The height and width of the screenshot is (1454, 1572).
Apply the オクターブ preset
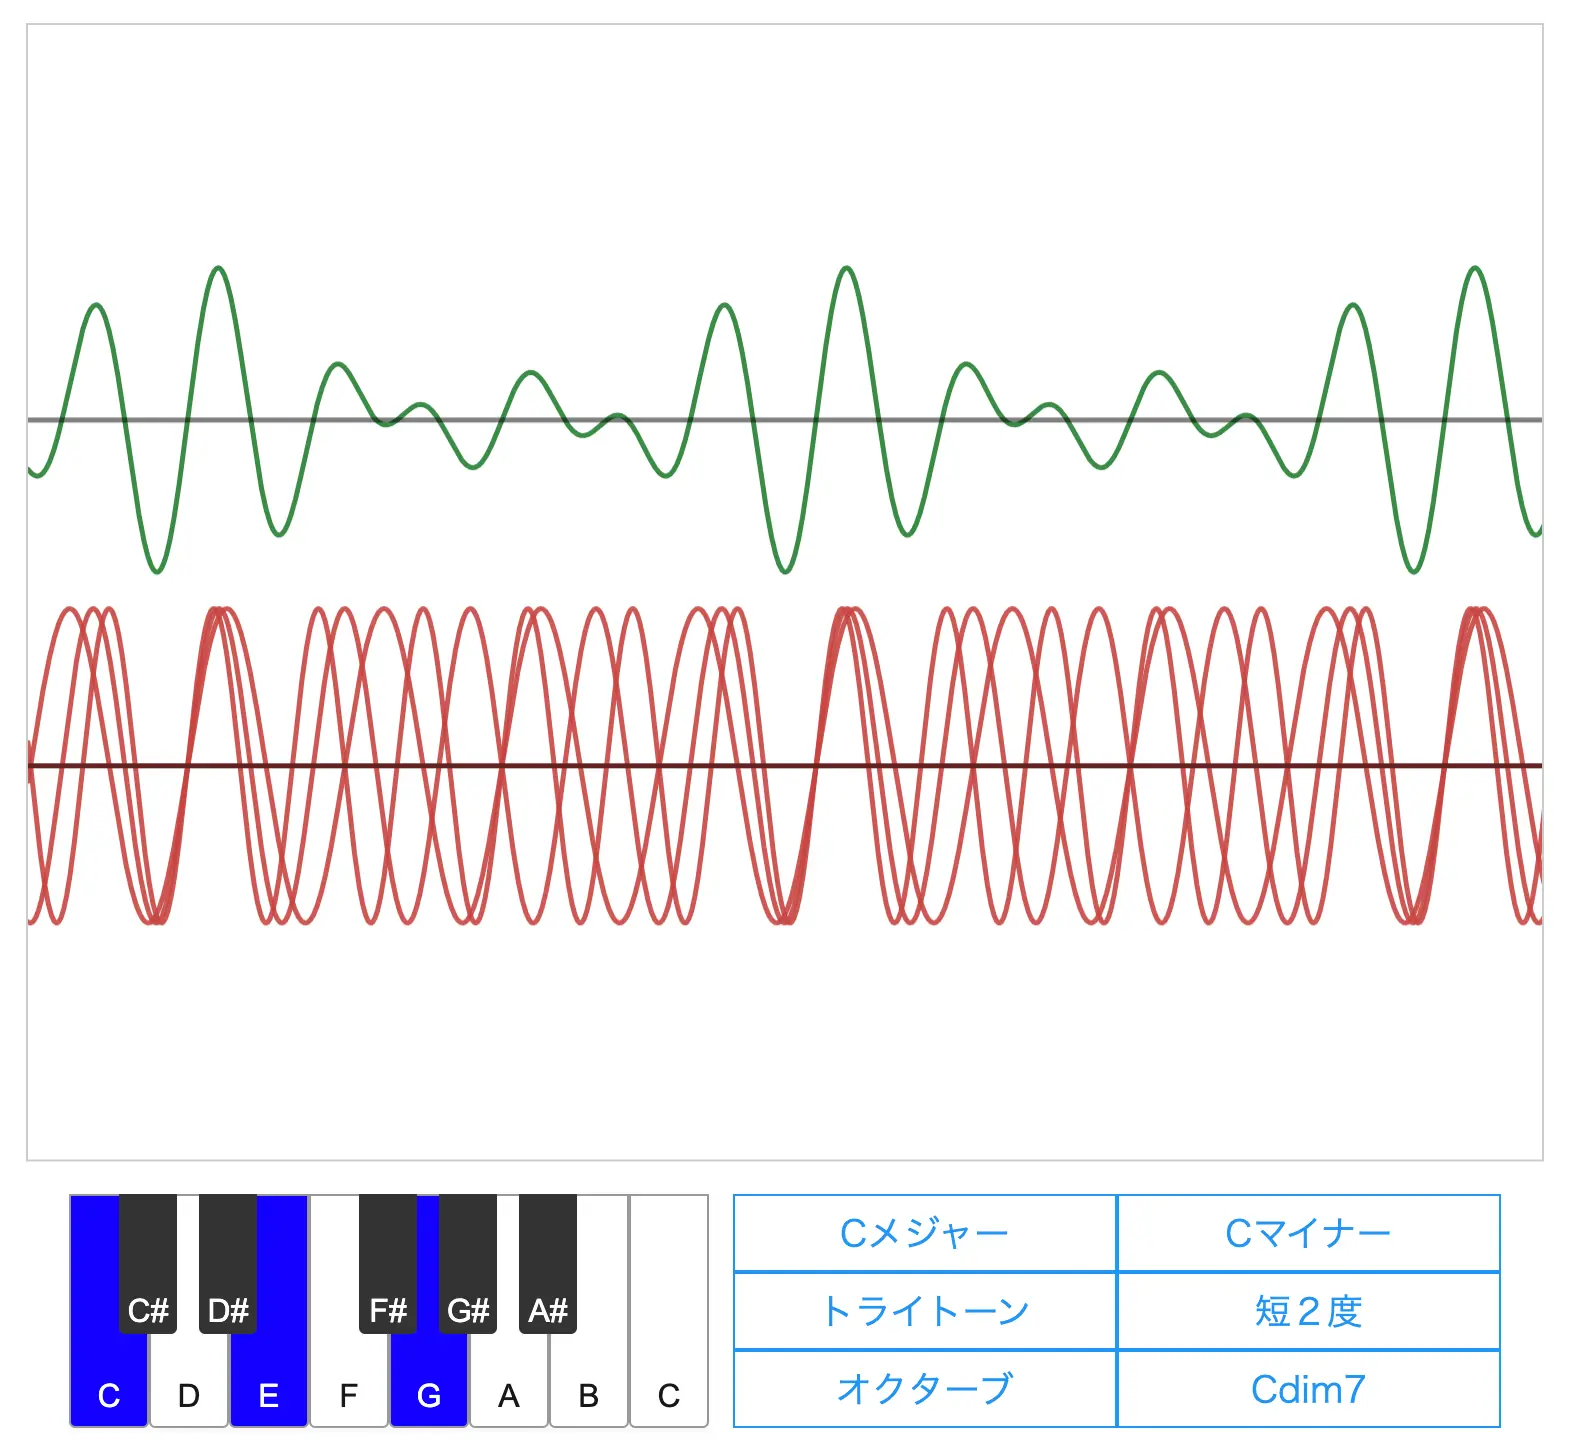tap(925, 1389)
